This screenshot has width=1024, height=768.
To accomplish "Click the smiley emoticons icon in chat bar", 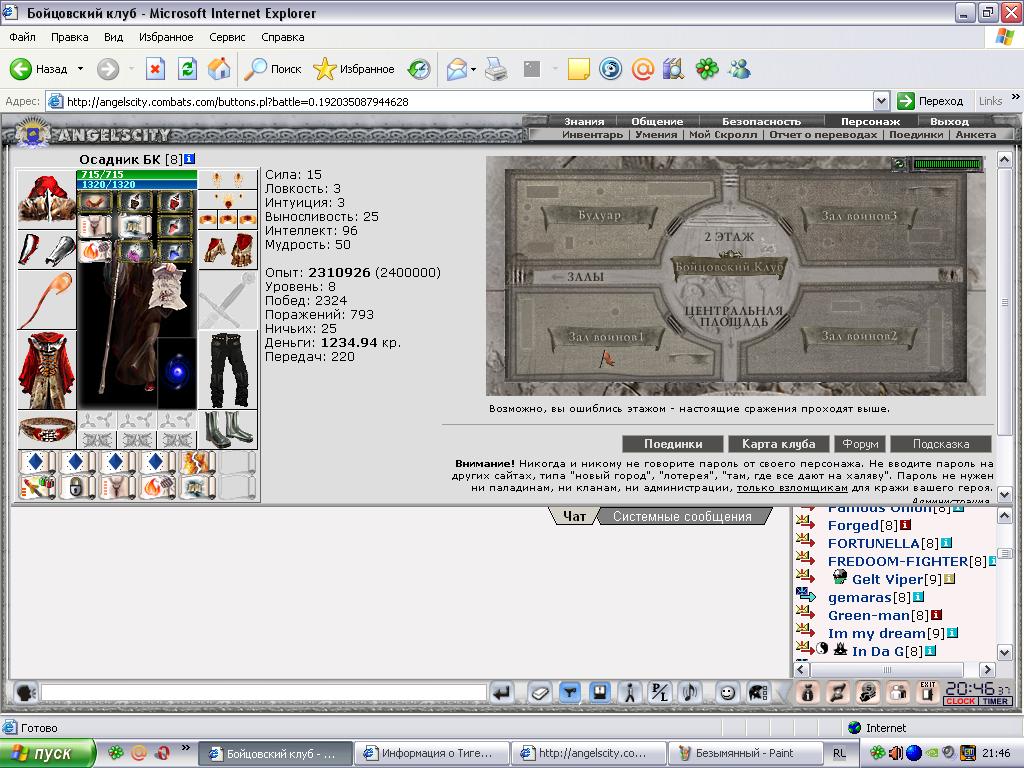I will point(727,692).
